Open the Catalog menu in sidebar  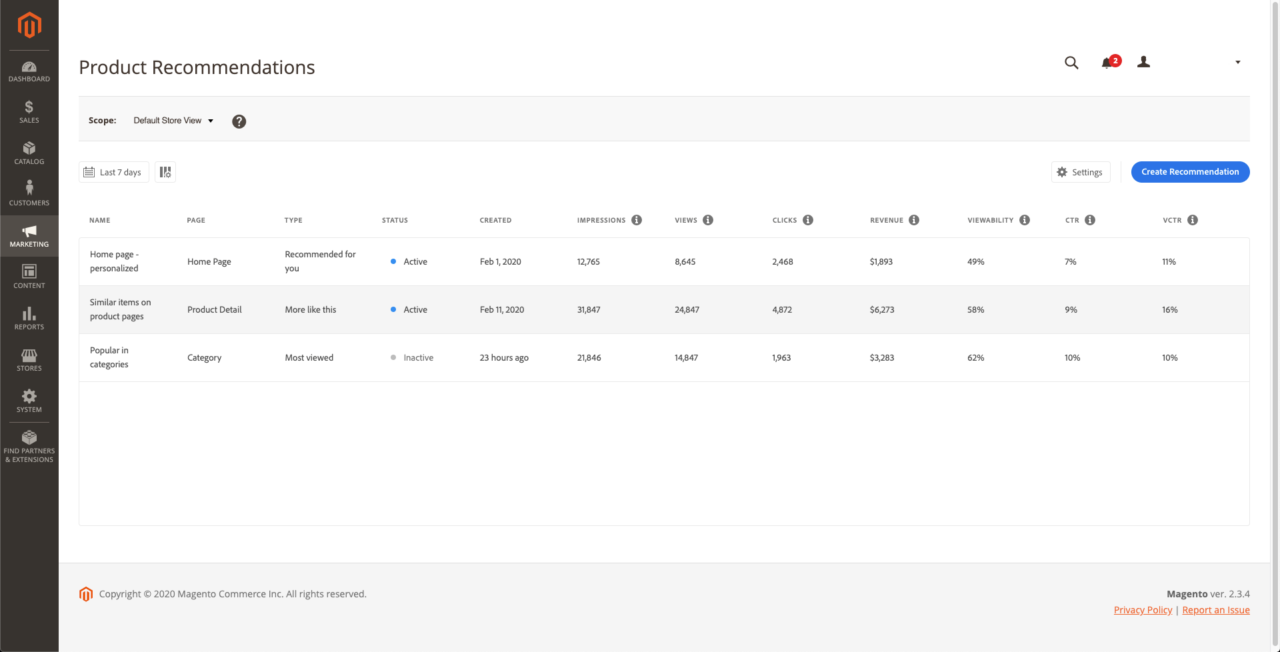coord(29,153)
